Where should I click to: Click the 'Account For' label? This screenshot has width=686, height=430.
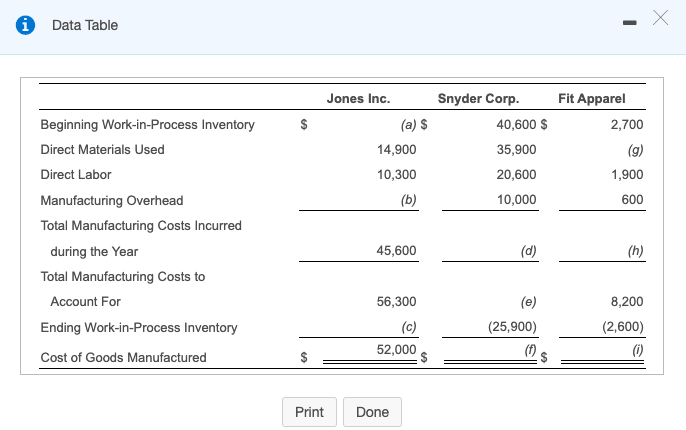[85, 301]
